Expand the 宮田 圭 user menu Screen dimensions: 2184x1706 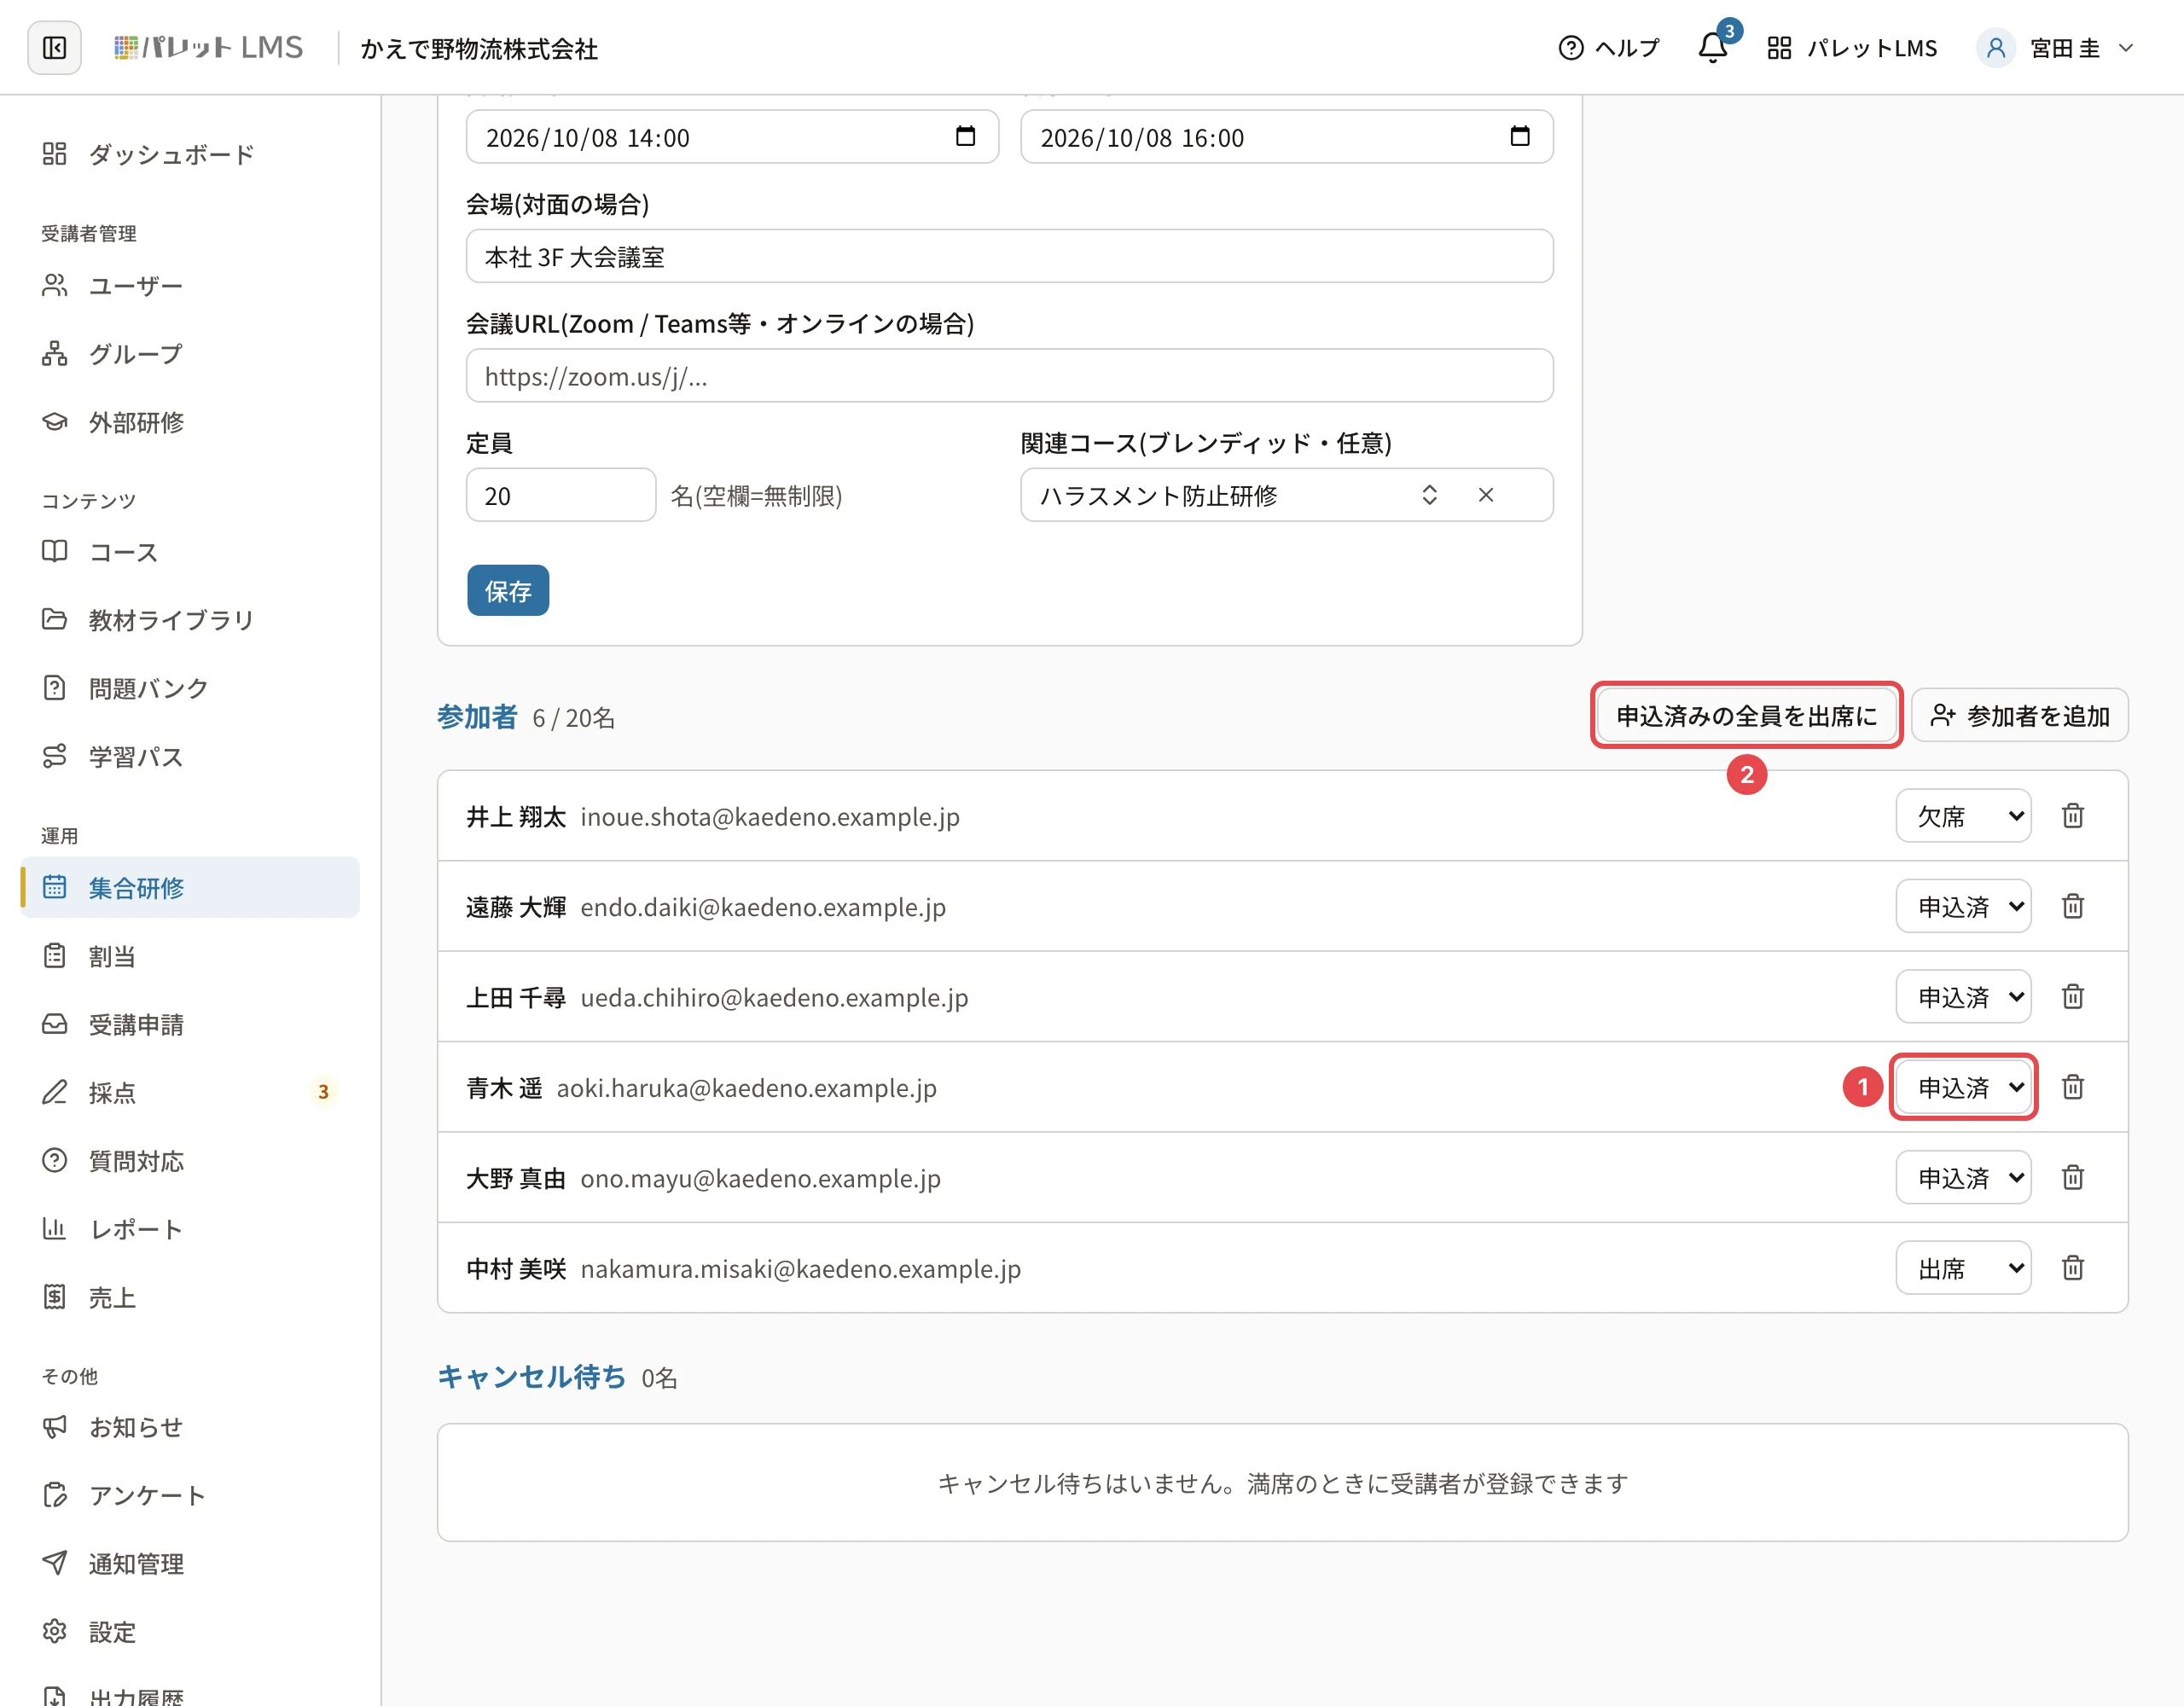click(x=2057, y=48)
